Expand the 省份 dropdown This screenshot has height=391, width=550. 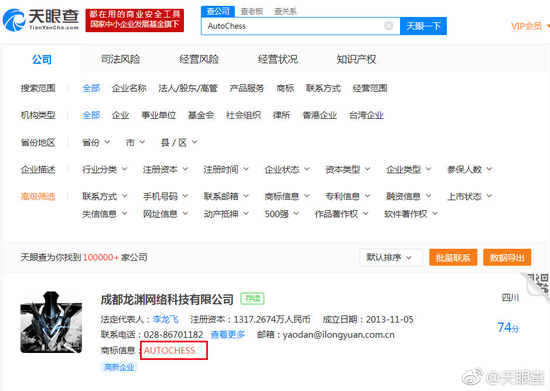click(x=96, y=142)
